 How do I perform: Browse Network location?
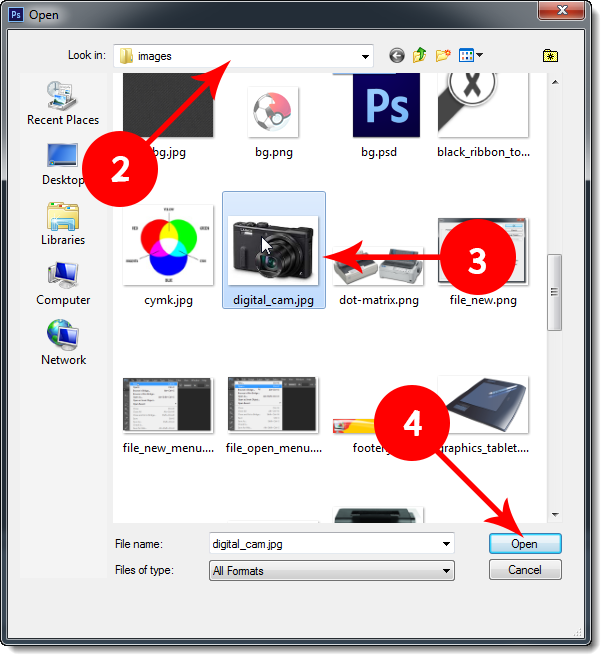[x=63, y=343]
